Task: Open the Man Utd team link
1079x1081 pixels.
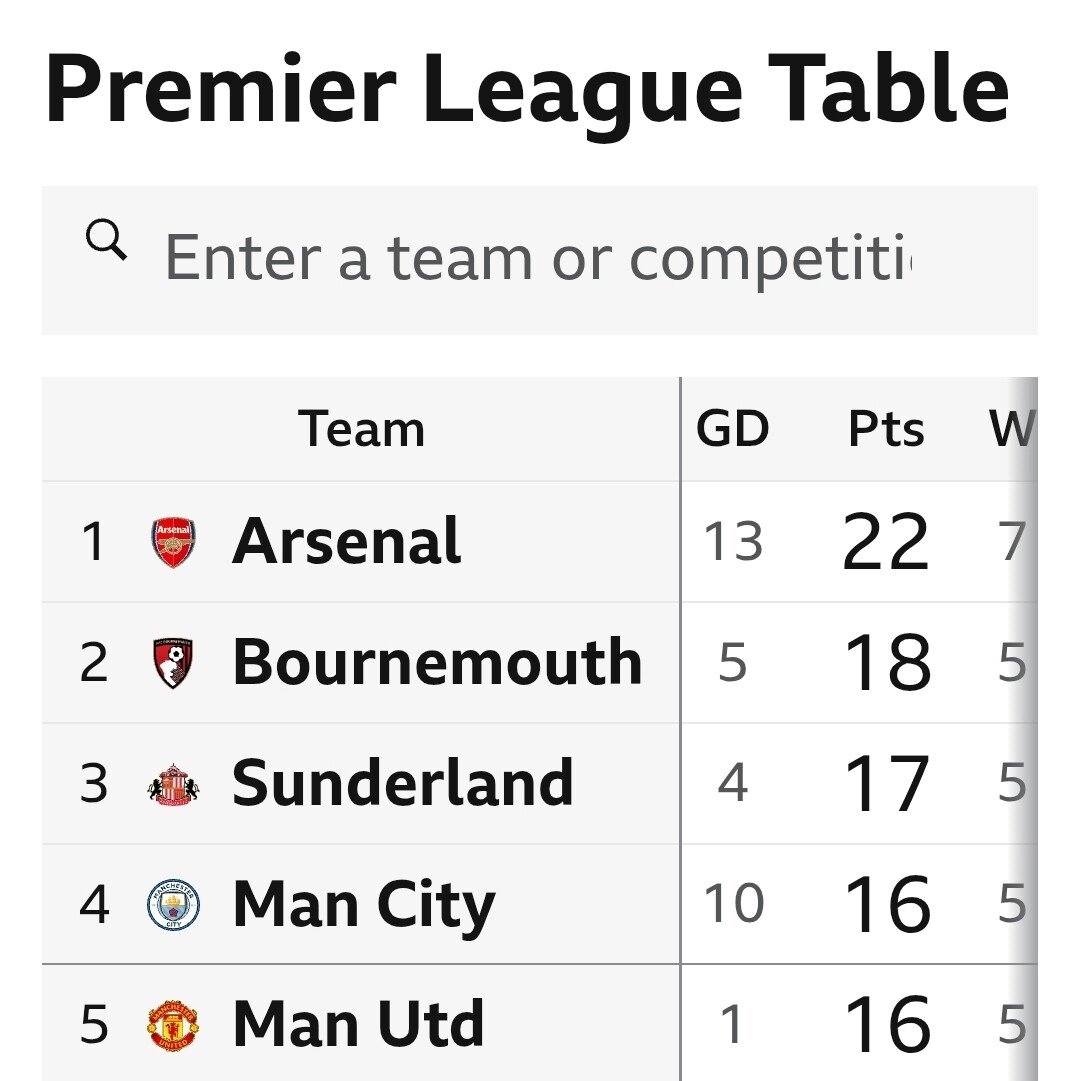Action: 358,1026
